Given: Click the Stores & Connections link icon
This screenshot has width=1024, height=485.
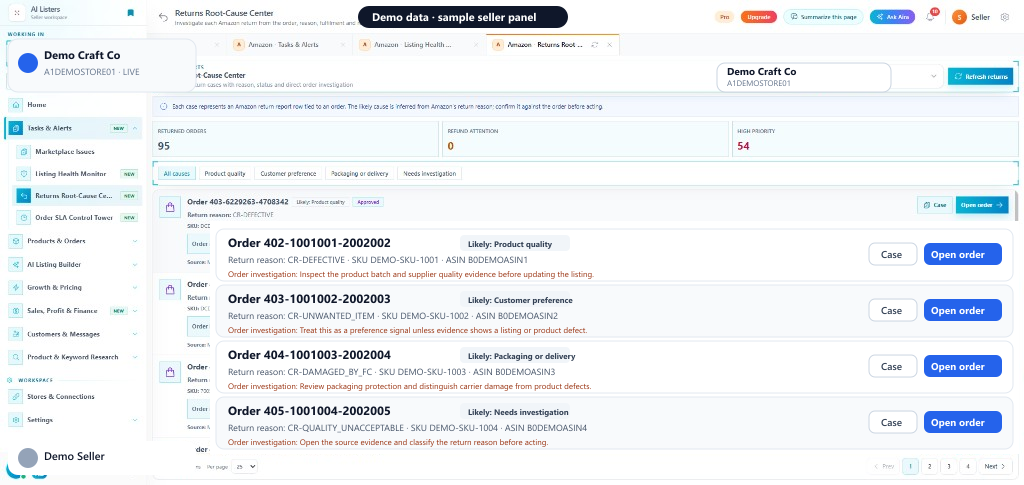Looking at the screenshot, I should (16, 396).
